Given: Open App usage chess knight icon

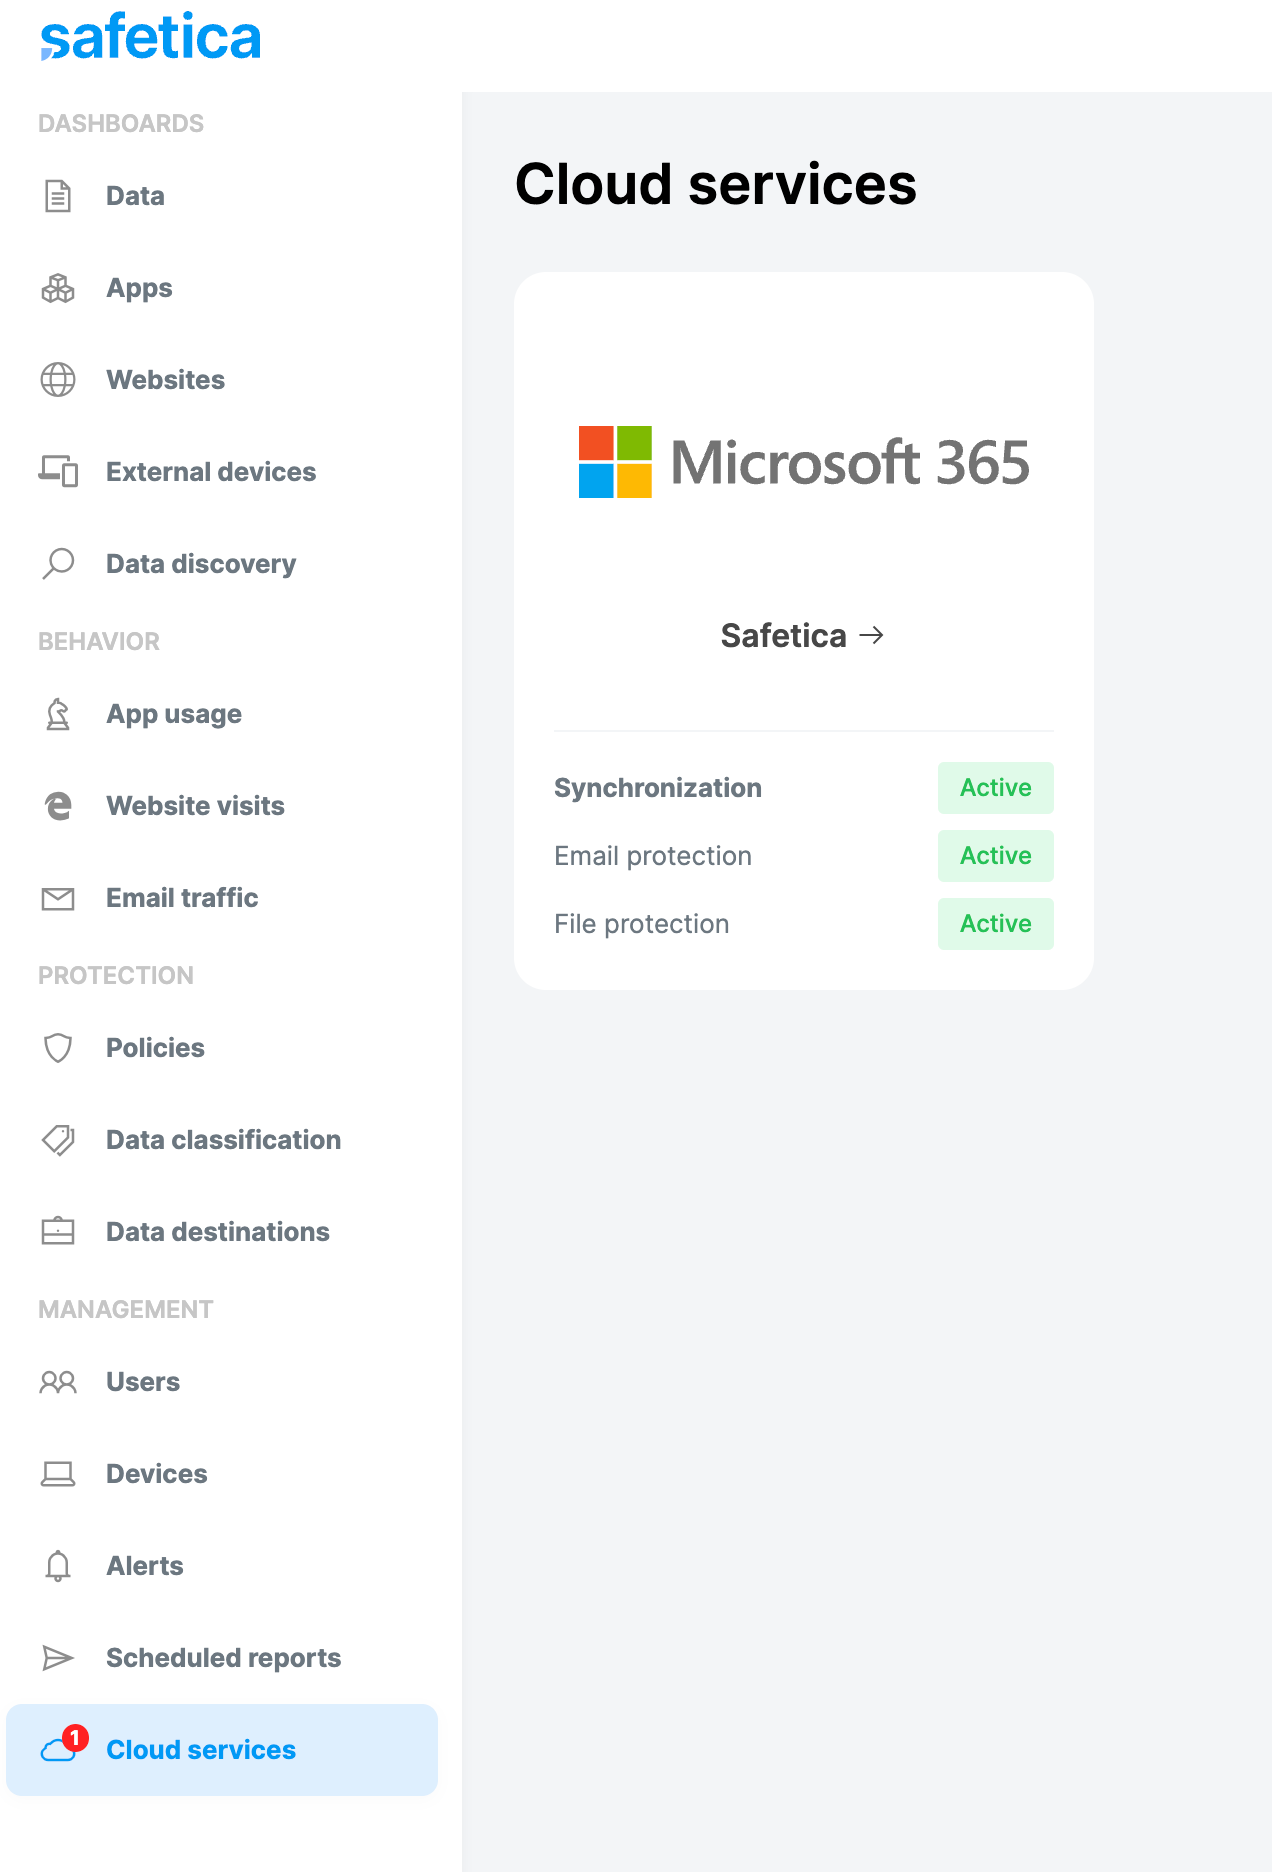Looking at the screenshot, I should point(58,714).
